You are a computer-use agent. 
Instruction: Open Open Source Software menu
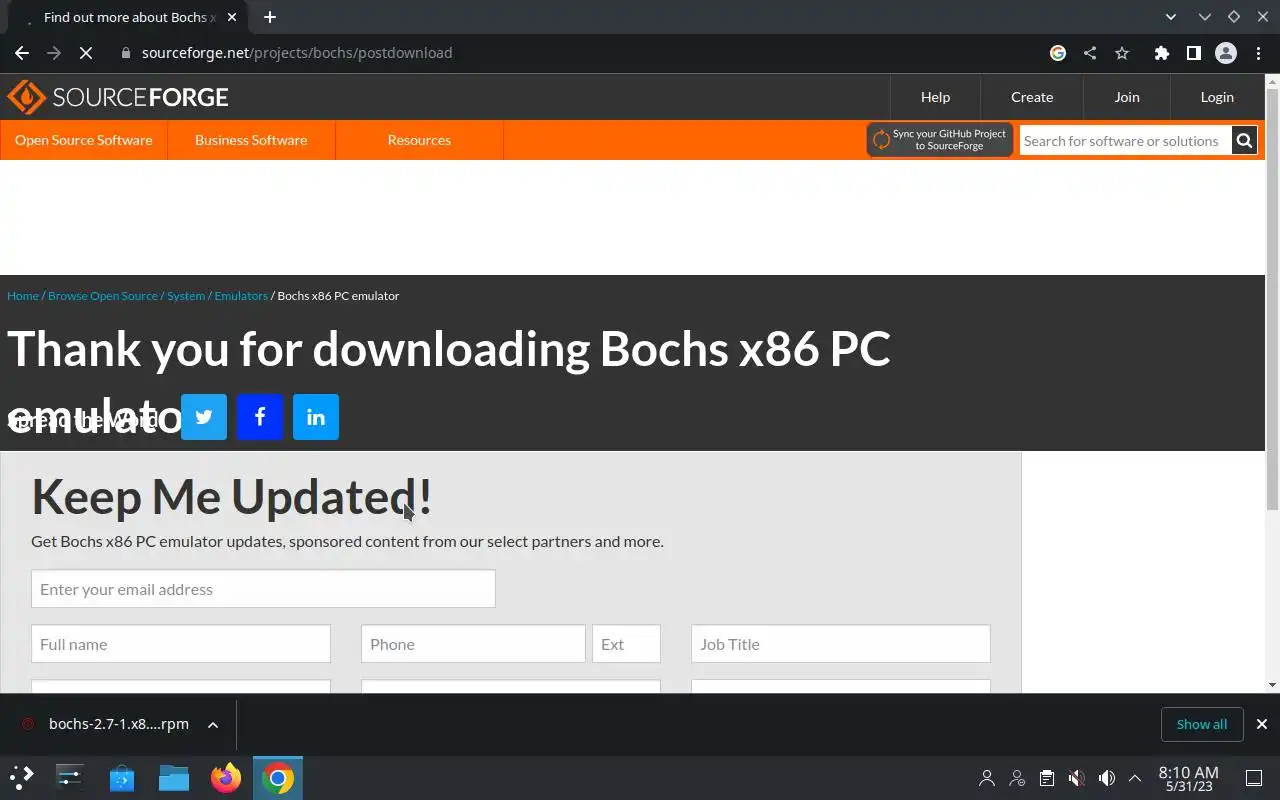[x=84, y=140]
